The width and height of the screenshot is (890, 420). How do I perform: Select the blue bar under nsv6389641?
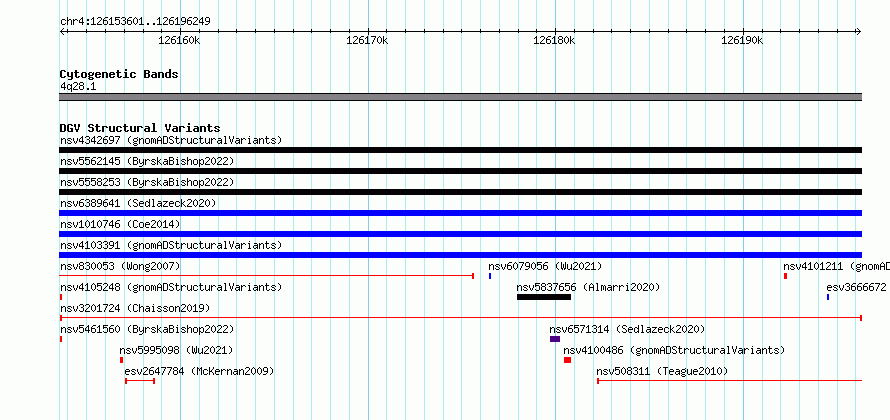(x=460, y=213)
